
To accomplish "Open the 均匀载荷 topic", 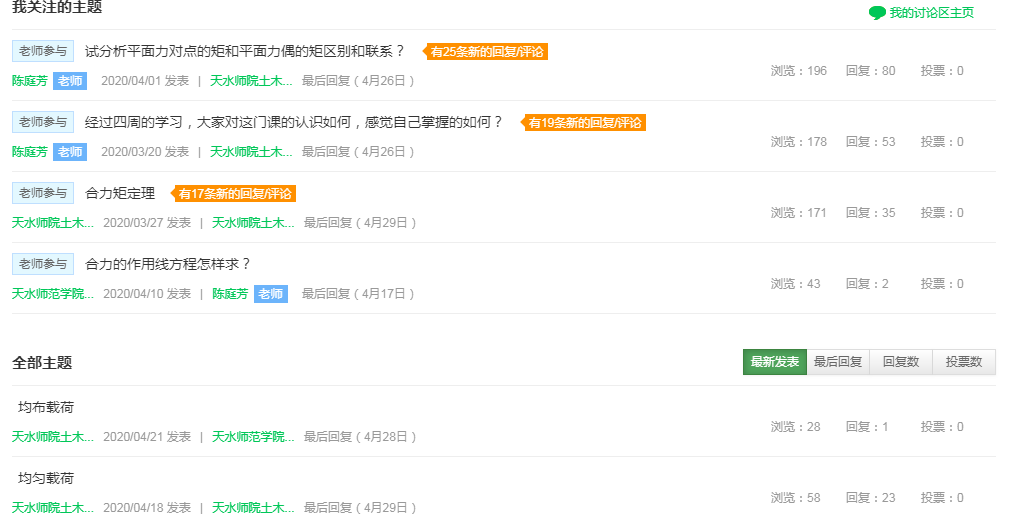I will click(x=46, y=478).
